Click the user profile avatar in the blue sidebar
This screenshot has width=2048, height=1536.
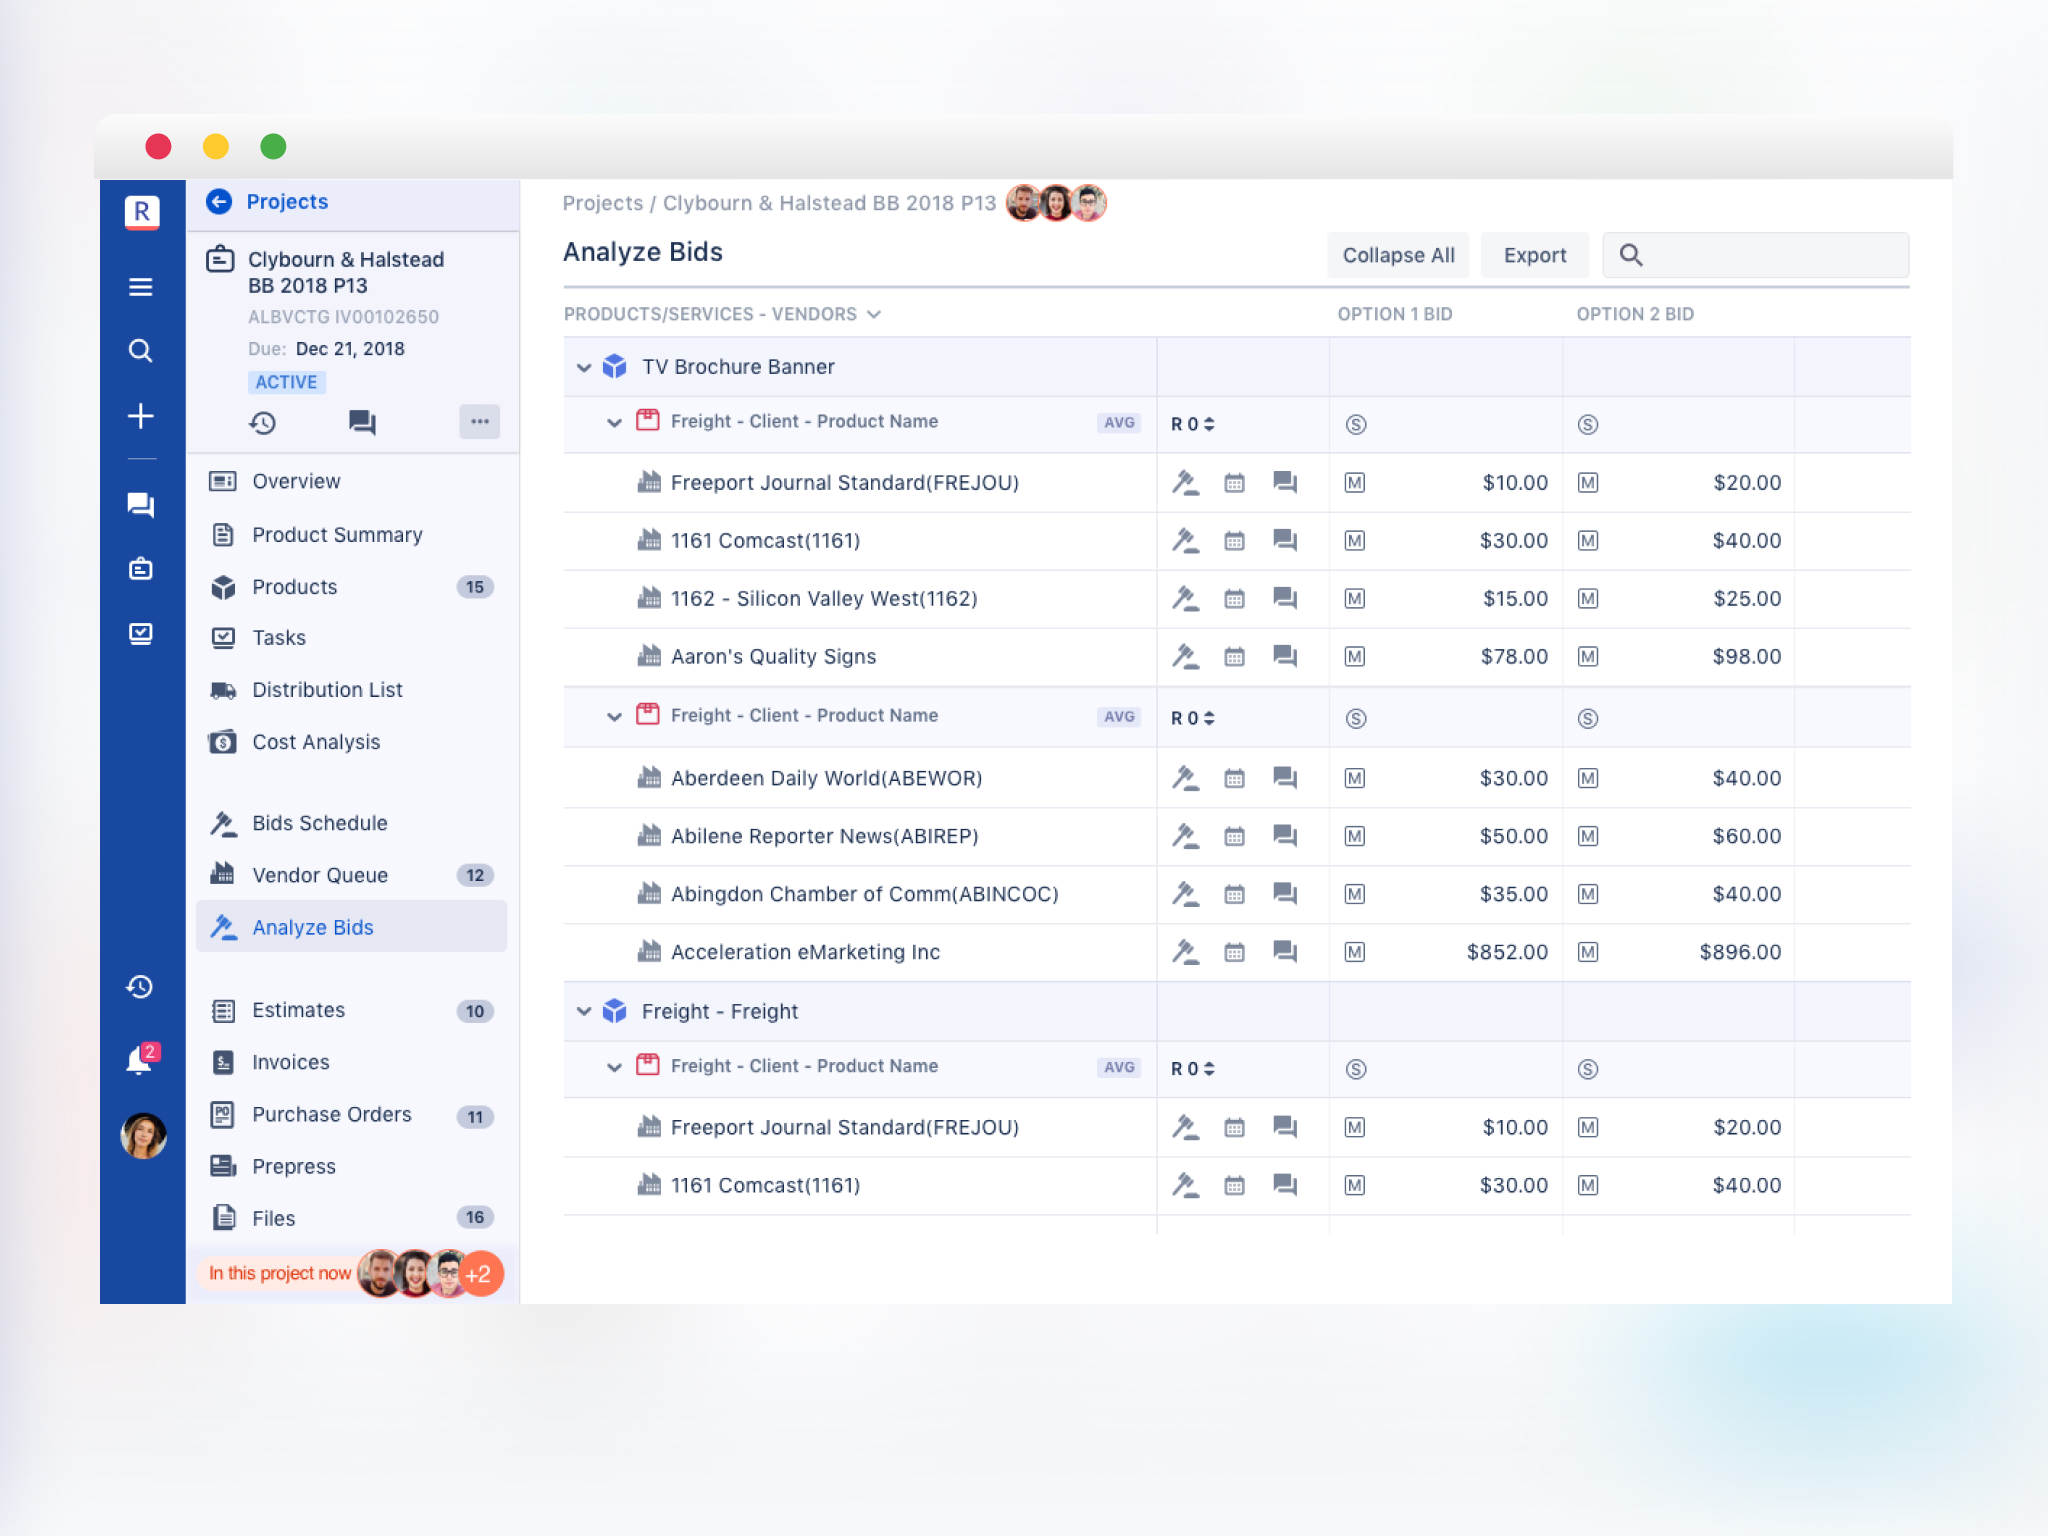tap(144, 1136)
